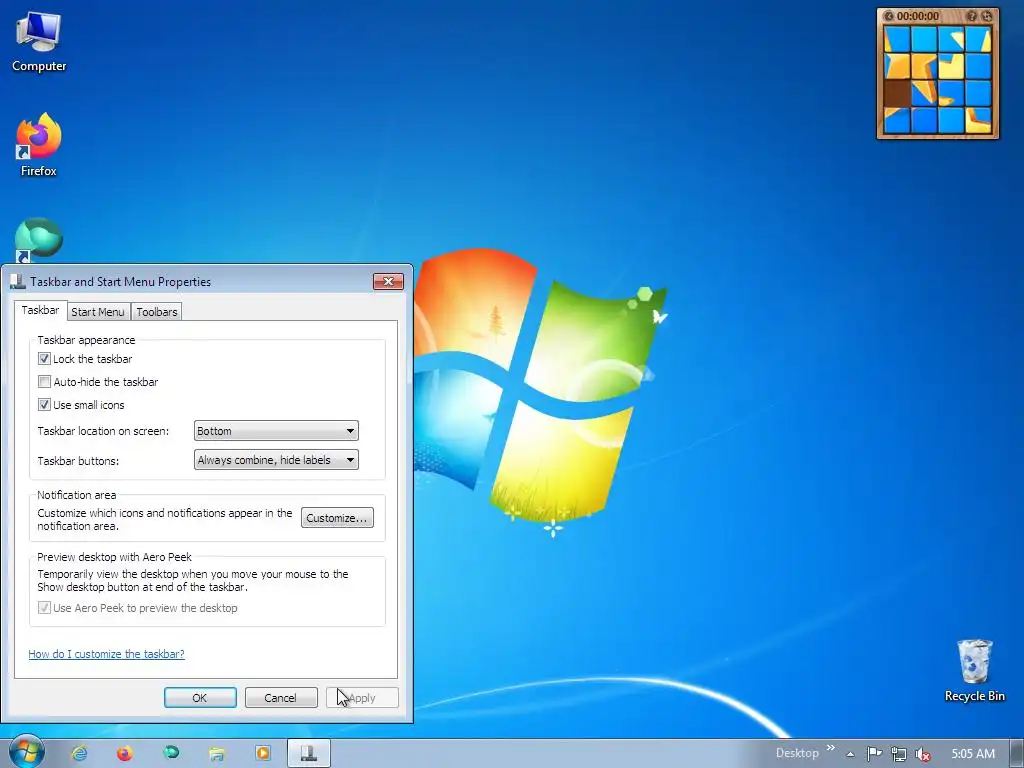Image resolution: width=1024 pixels, height=768 pixels.
Task: Enable Auto-hide the taskbar
Action: point(44,381)
